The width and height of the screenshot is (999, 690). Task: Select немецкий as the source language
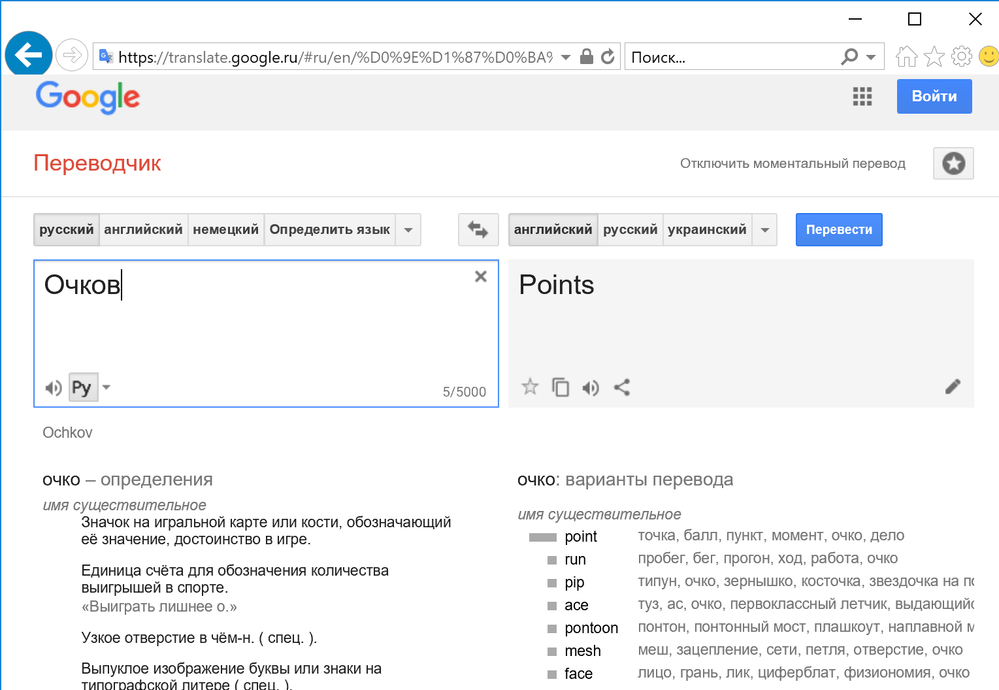[x=226, y=230]
